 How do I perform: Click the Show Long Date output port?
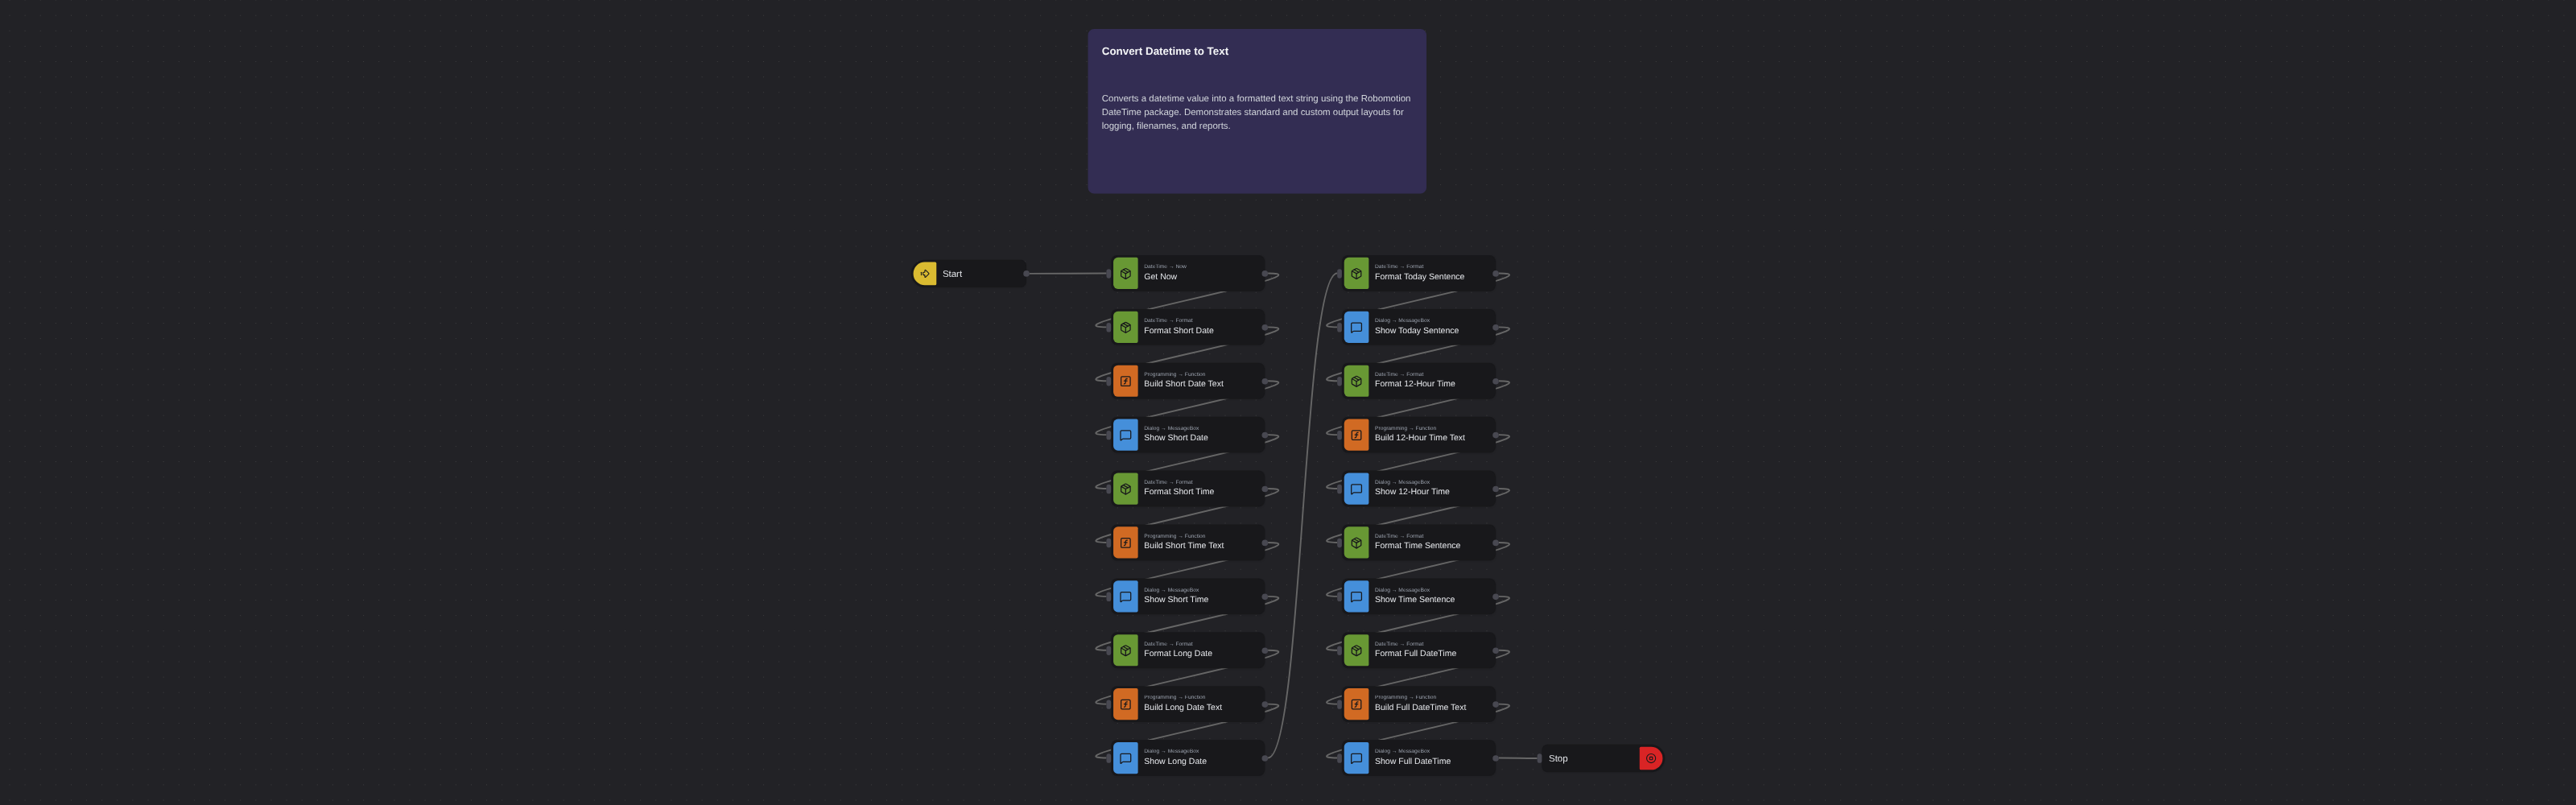[1265, 759]
